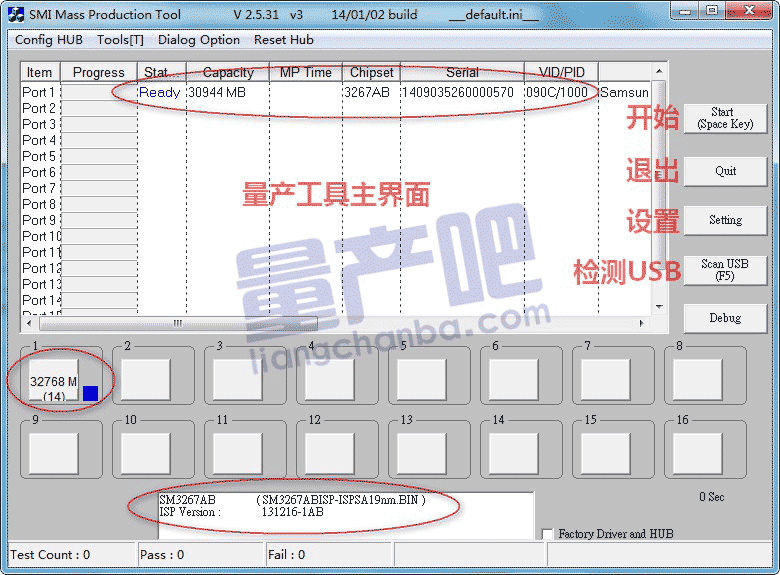This screenshot has width=780, height=575.
Task: Click the MP Time column header
Action: click(305, 73)
